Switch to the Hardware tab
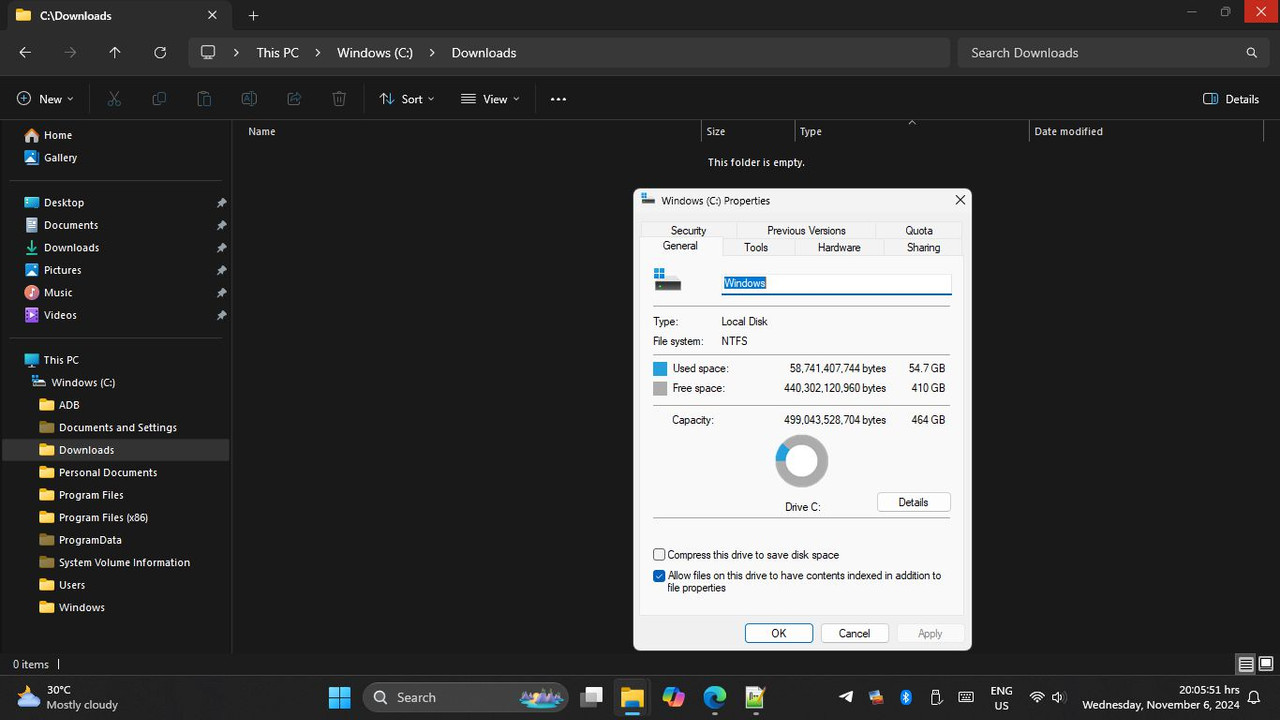This screenshot has width=1280, height=720. pos(839,247)
